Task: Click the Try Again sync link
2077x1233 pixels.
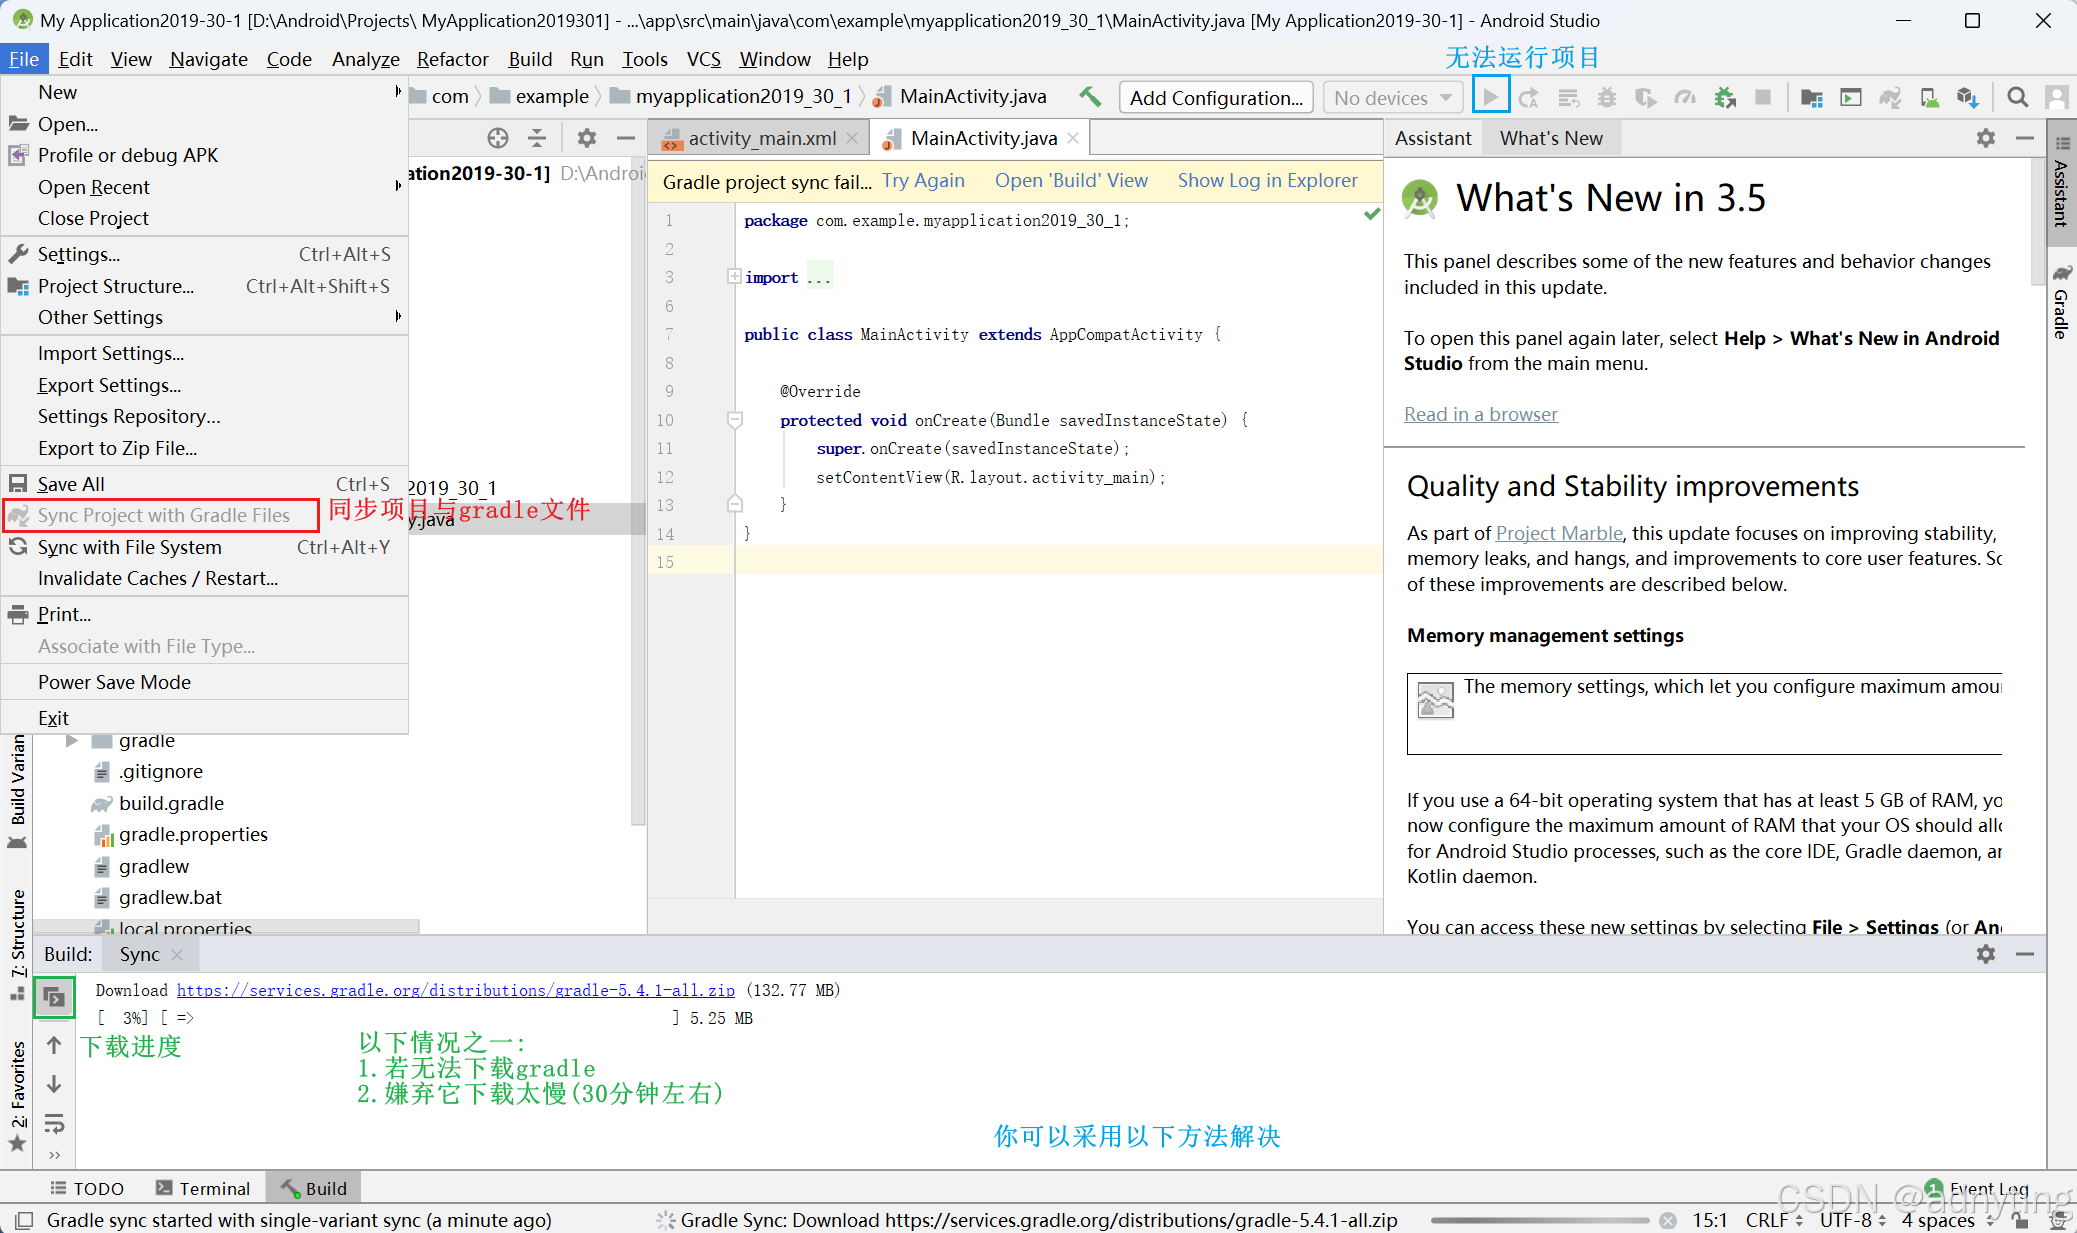Action: [923, 181]
